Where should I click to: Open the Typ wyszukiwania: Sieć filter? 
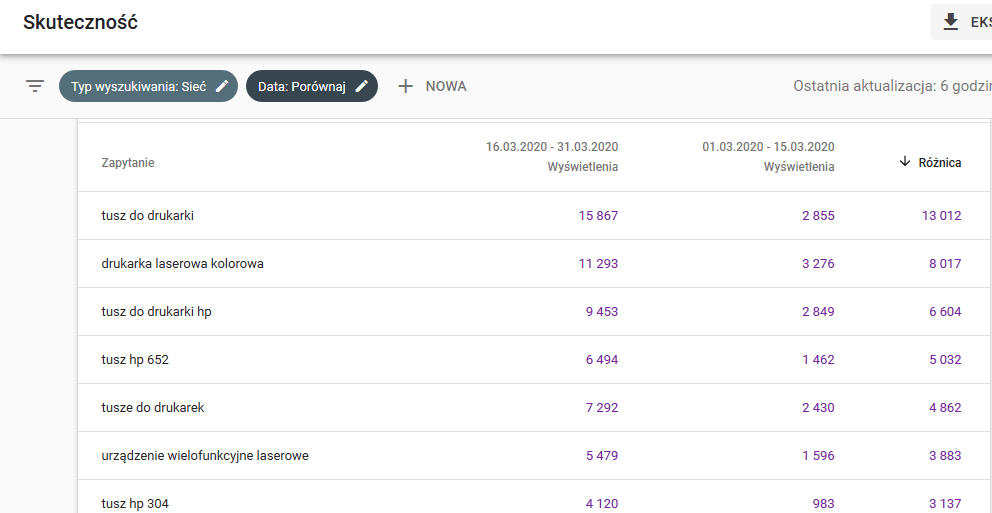click(148, 86)
